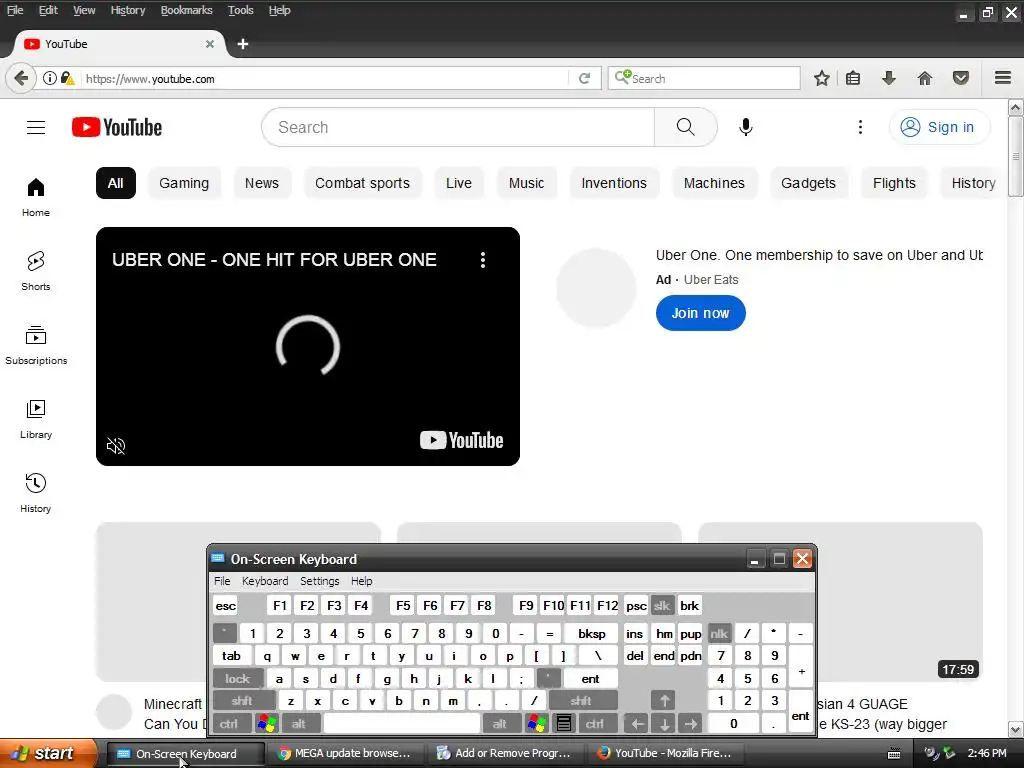Open the Firefox downloads arrow

coord(889,78)
